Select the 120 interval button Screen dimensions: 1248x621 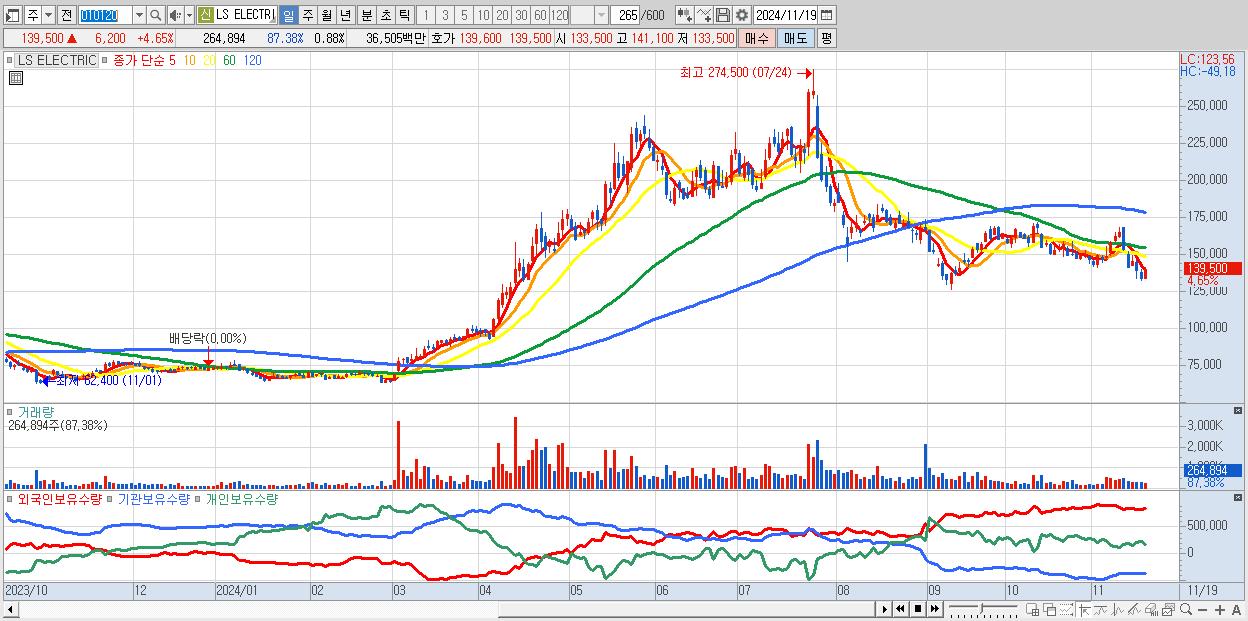(559, 15)
